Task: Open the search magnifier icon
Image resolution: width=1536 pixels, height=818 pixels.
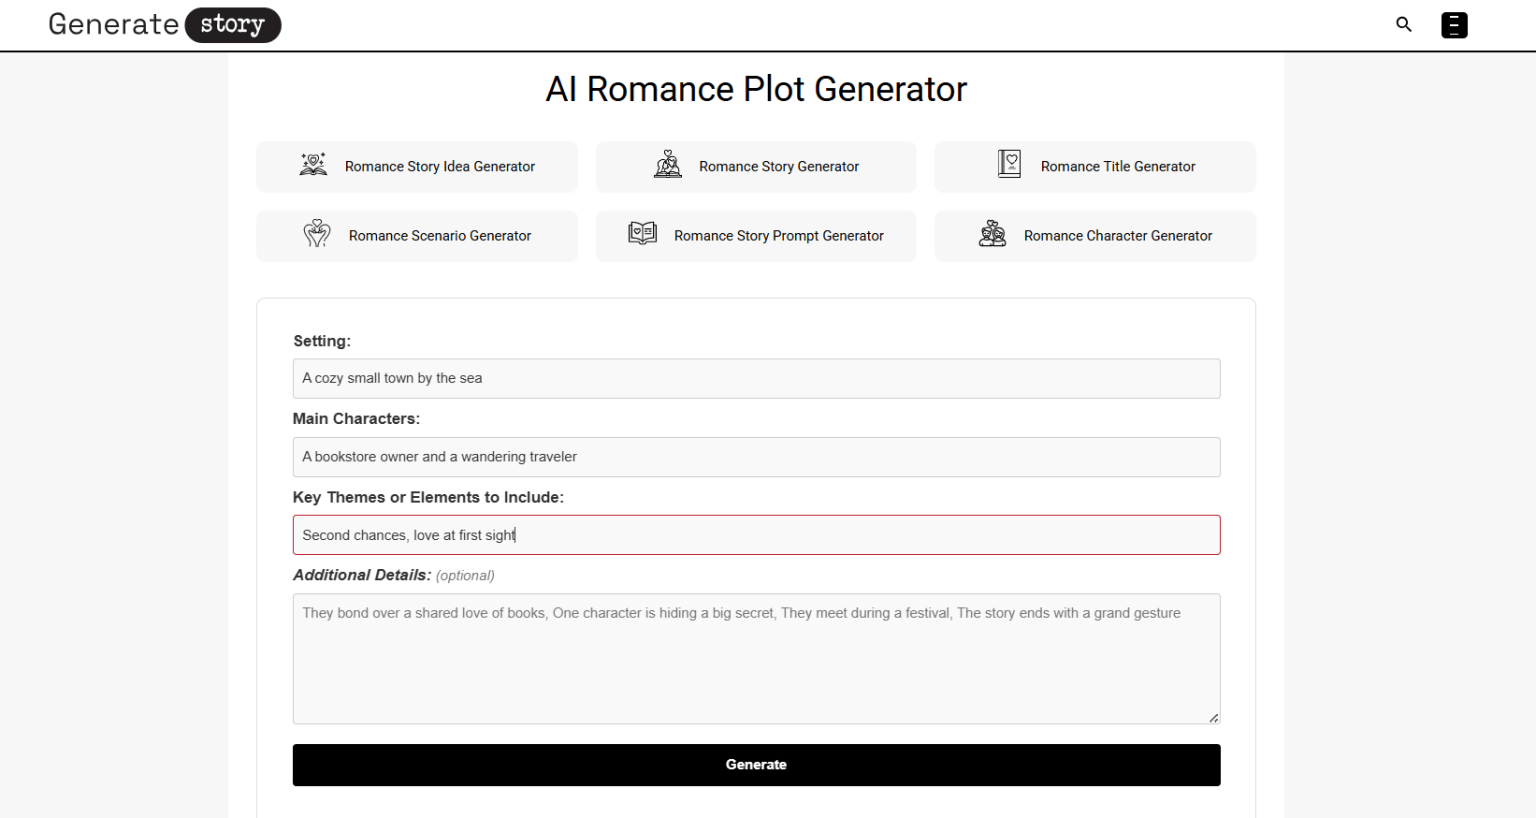Action: (x=1403, y=24)
